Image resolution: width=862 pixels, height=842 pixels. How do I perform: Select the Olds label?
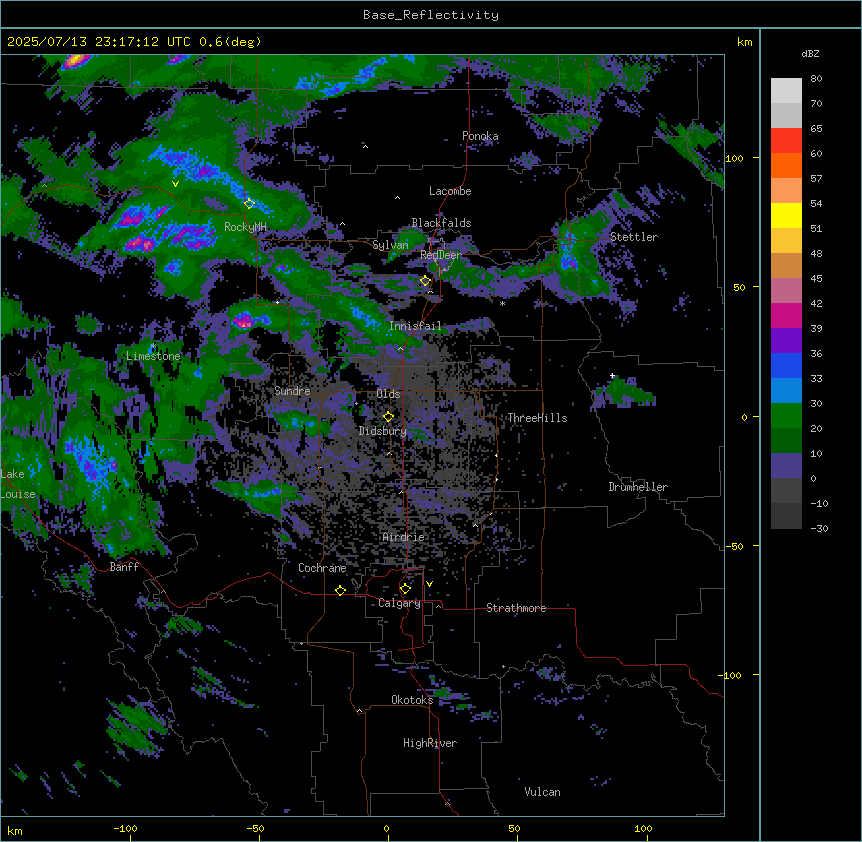coord(388,394)
